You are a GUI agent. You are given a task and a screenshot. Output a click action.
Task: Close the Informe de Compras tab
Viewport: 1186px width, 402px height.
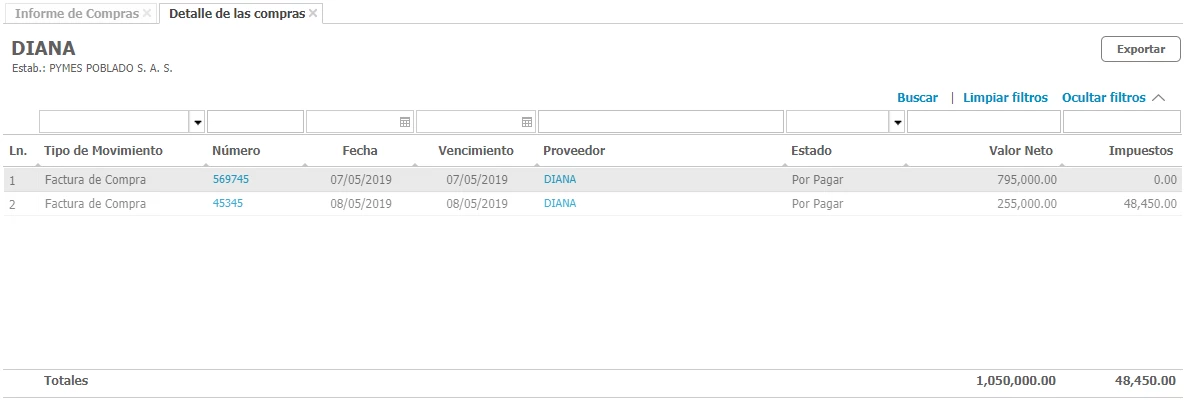(x=147, y=13)
